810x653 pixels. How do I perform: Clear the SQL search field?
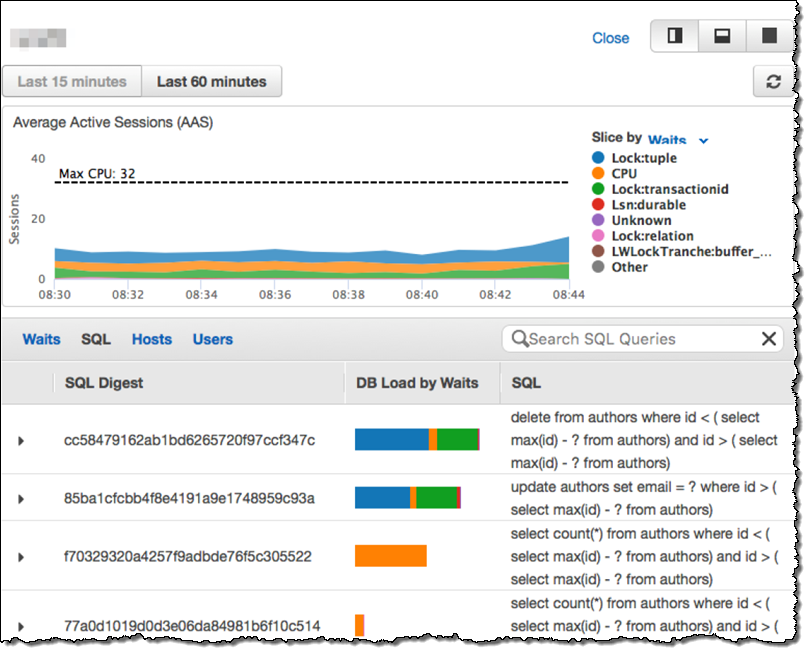click(x=768, y=339)
